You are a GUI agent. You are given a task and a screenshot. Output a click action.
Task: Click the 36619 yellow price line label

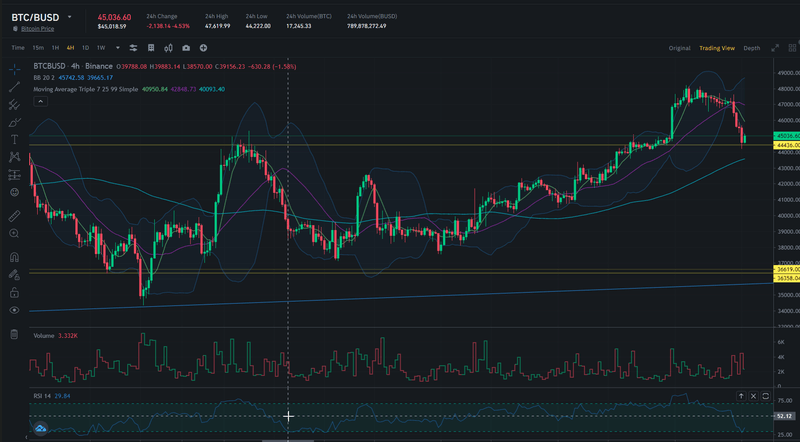787,269
